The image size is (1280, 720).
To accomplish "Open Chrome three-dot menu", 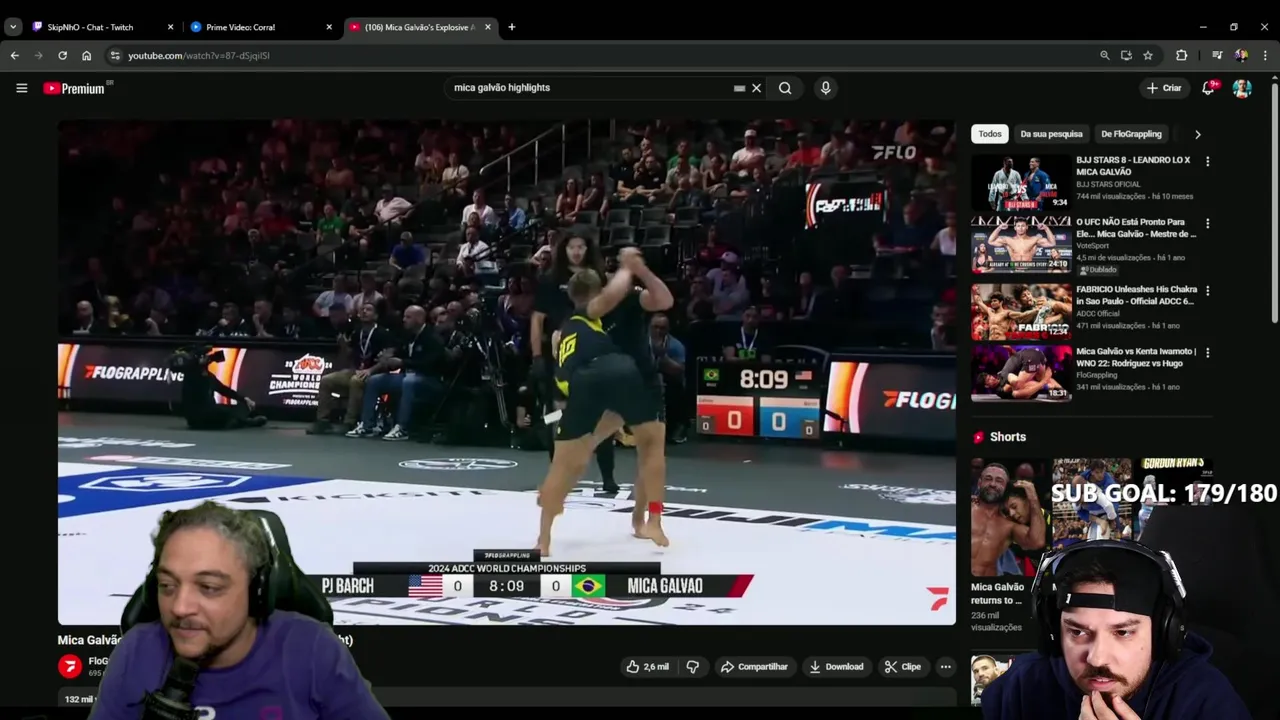I will pyautogui.click(x=1265, y=56).
